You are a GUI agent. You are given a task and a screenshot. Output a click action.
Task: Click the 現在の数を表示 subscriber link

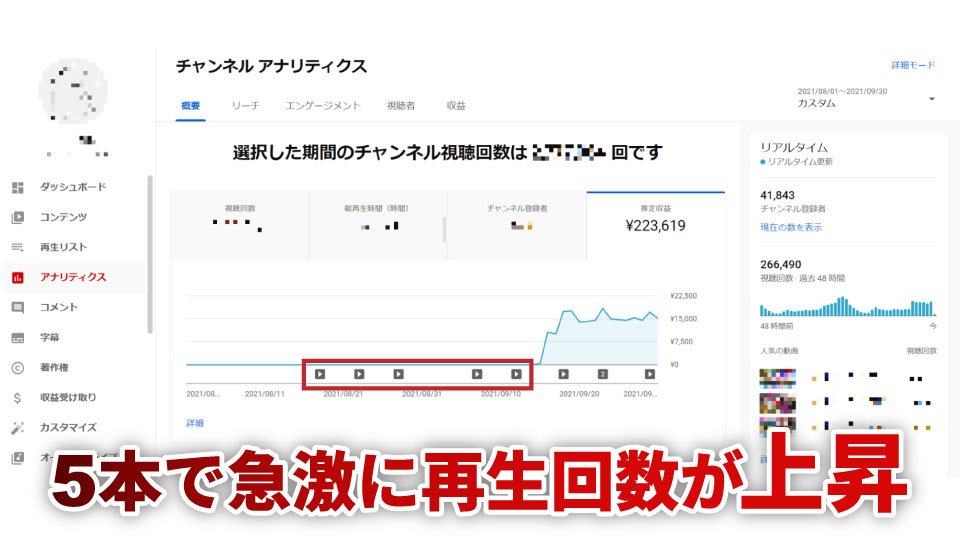[x=791, y=228]
